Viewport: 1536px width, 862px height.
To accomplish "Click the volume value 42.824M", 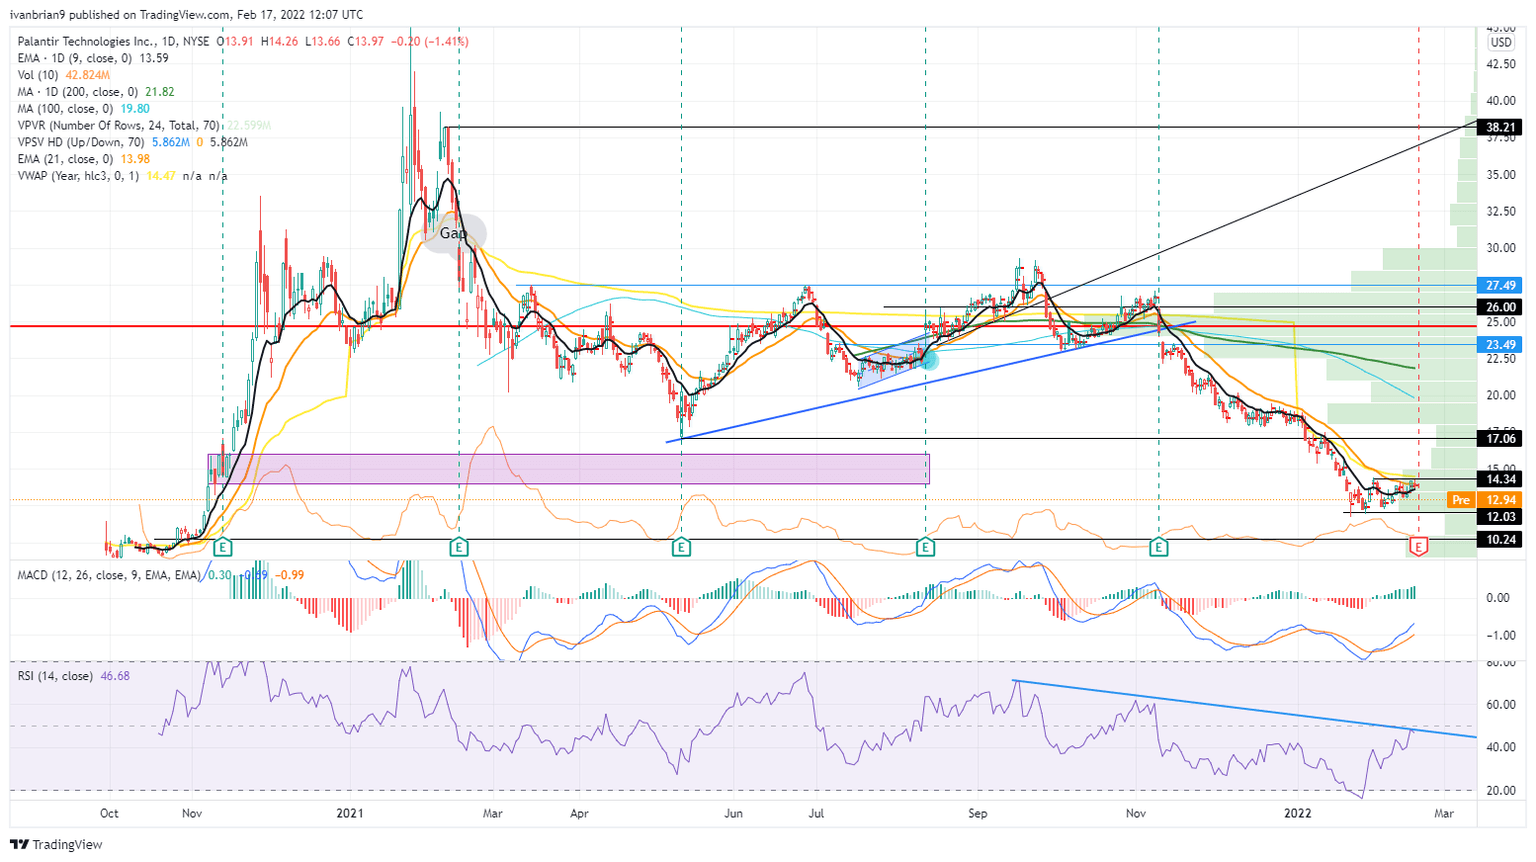I will pos(88,75).
